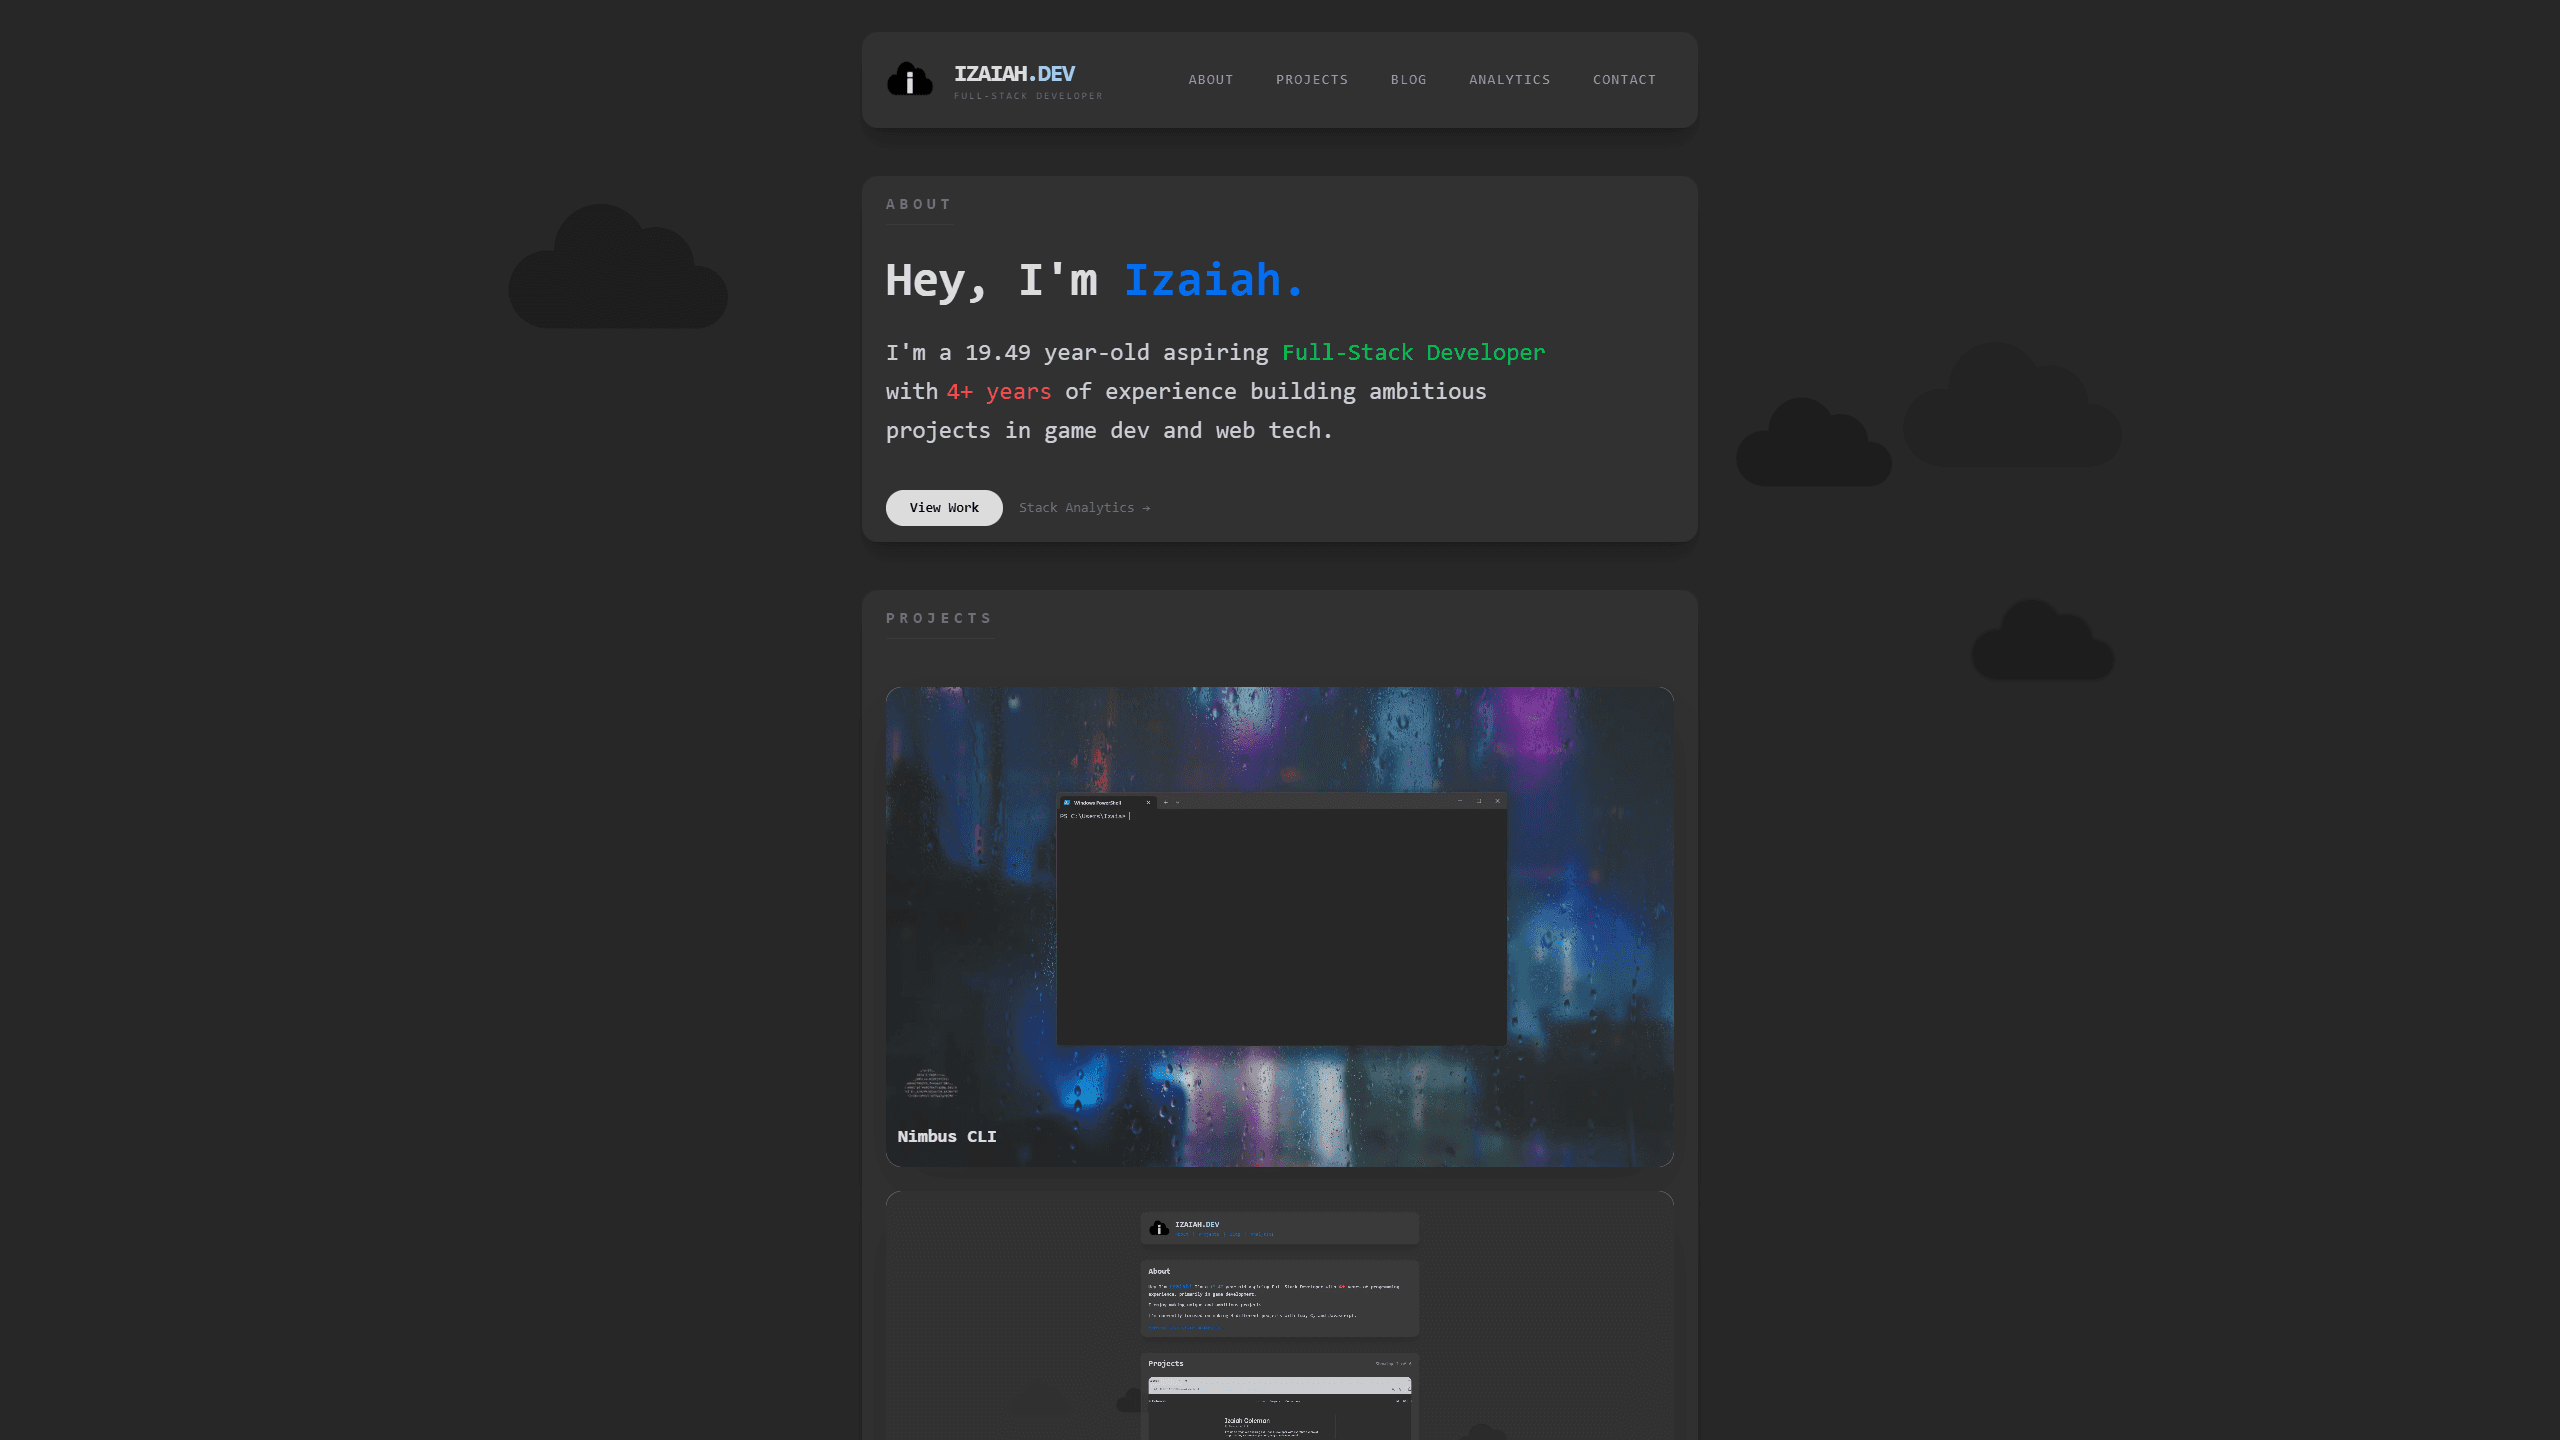Image resolution: width=2560 pixels, height=1440 pixels.
Task: Open the About link in the mini preview nav
Action: (1182, 1234)
